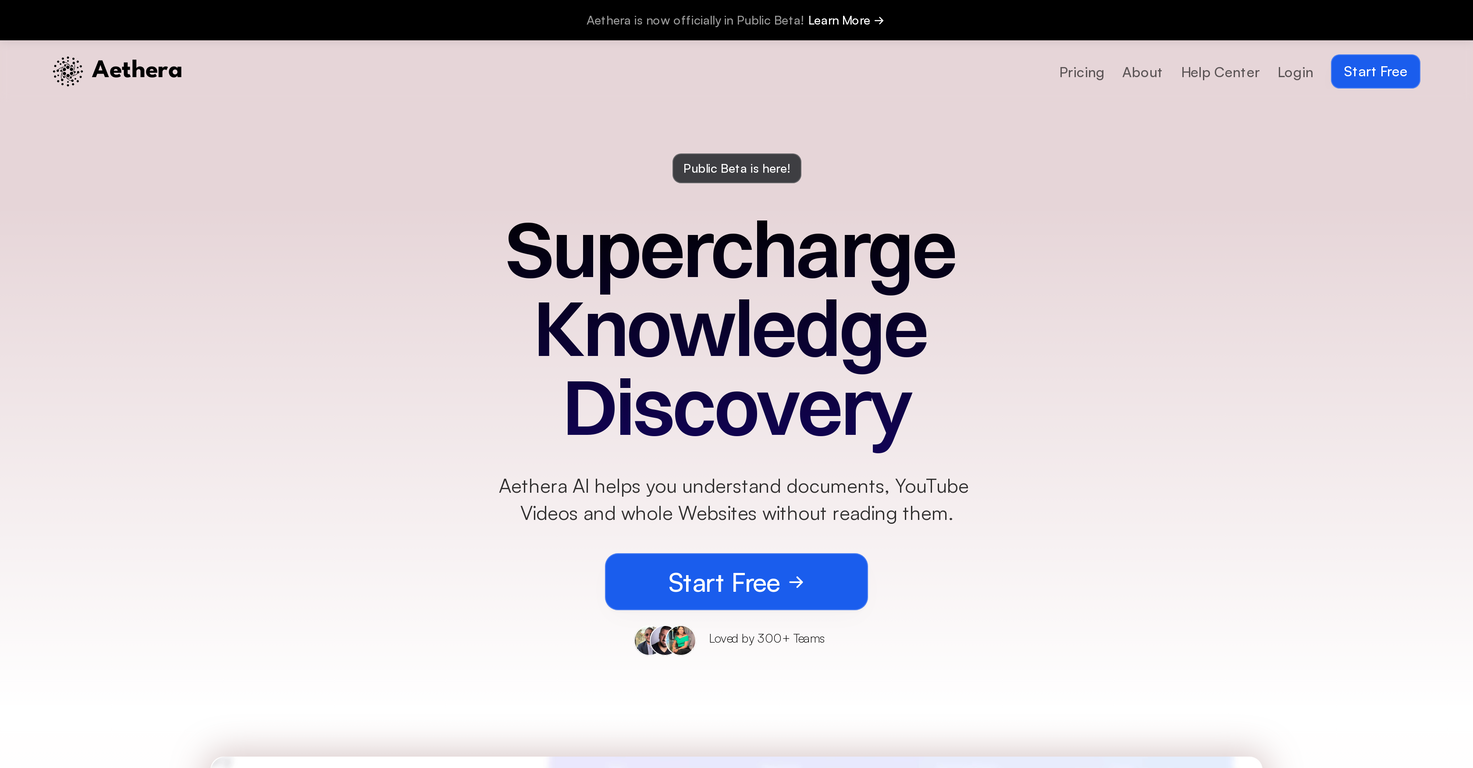This screenshot has height=768, width=1473.
Task: Click the Aethera wordmark in the header
Action: pos(137,70)
